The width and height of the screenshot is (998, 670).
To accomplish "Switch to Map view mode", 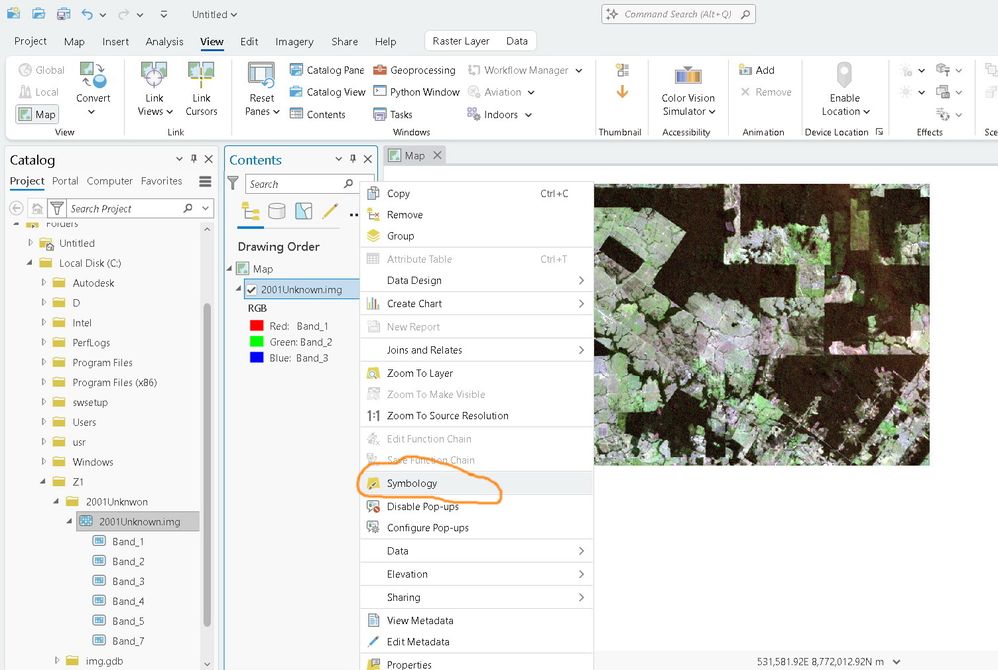I will [38, 114].
